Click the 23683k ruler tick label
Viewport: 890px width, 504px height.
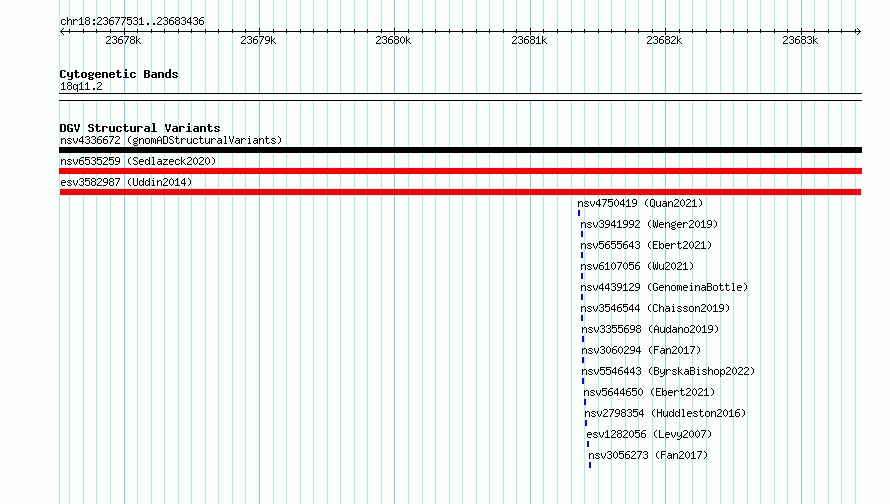coord(800,40)
